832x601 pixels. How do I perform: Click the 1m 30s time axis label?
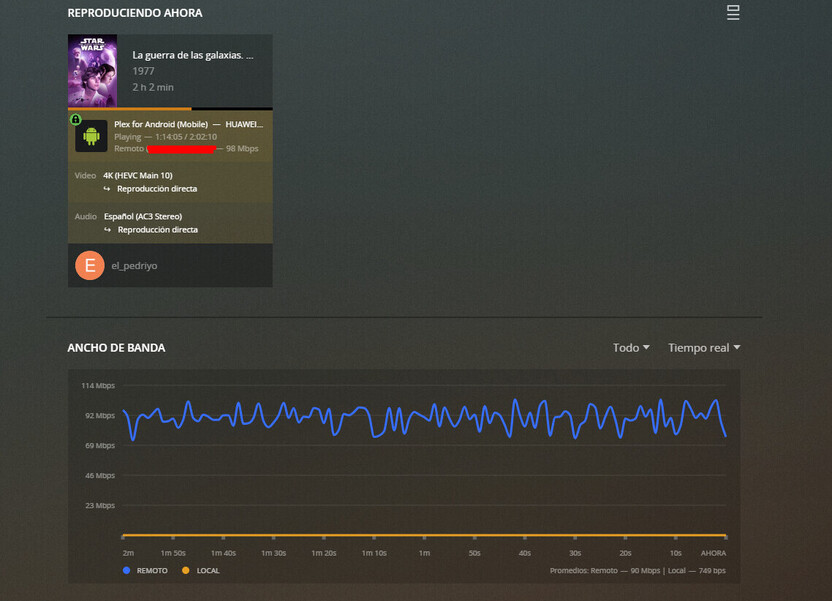click(x=273, y=553)
